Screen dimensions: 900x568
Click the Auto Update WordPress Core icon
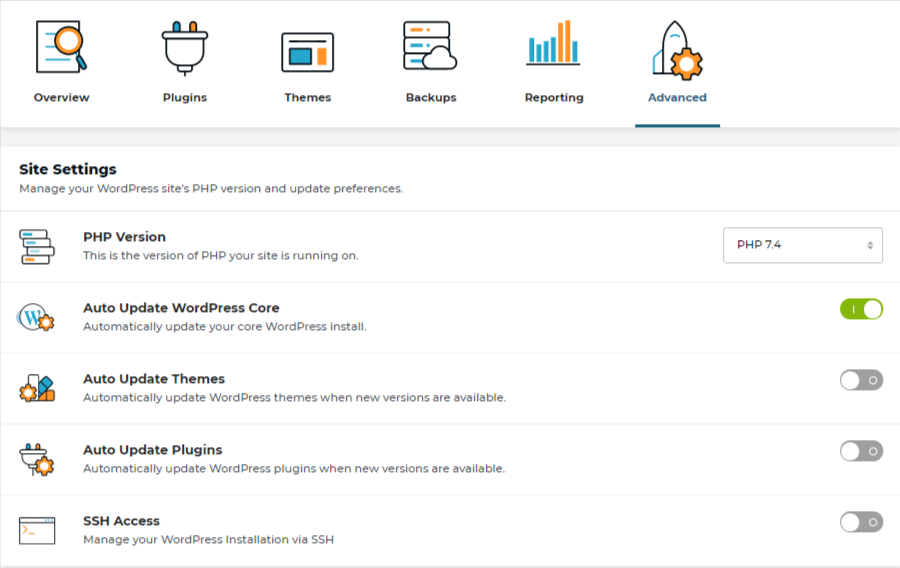[36, 317]
